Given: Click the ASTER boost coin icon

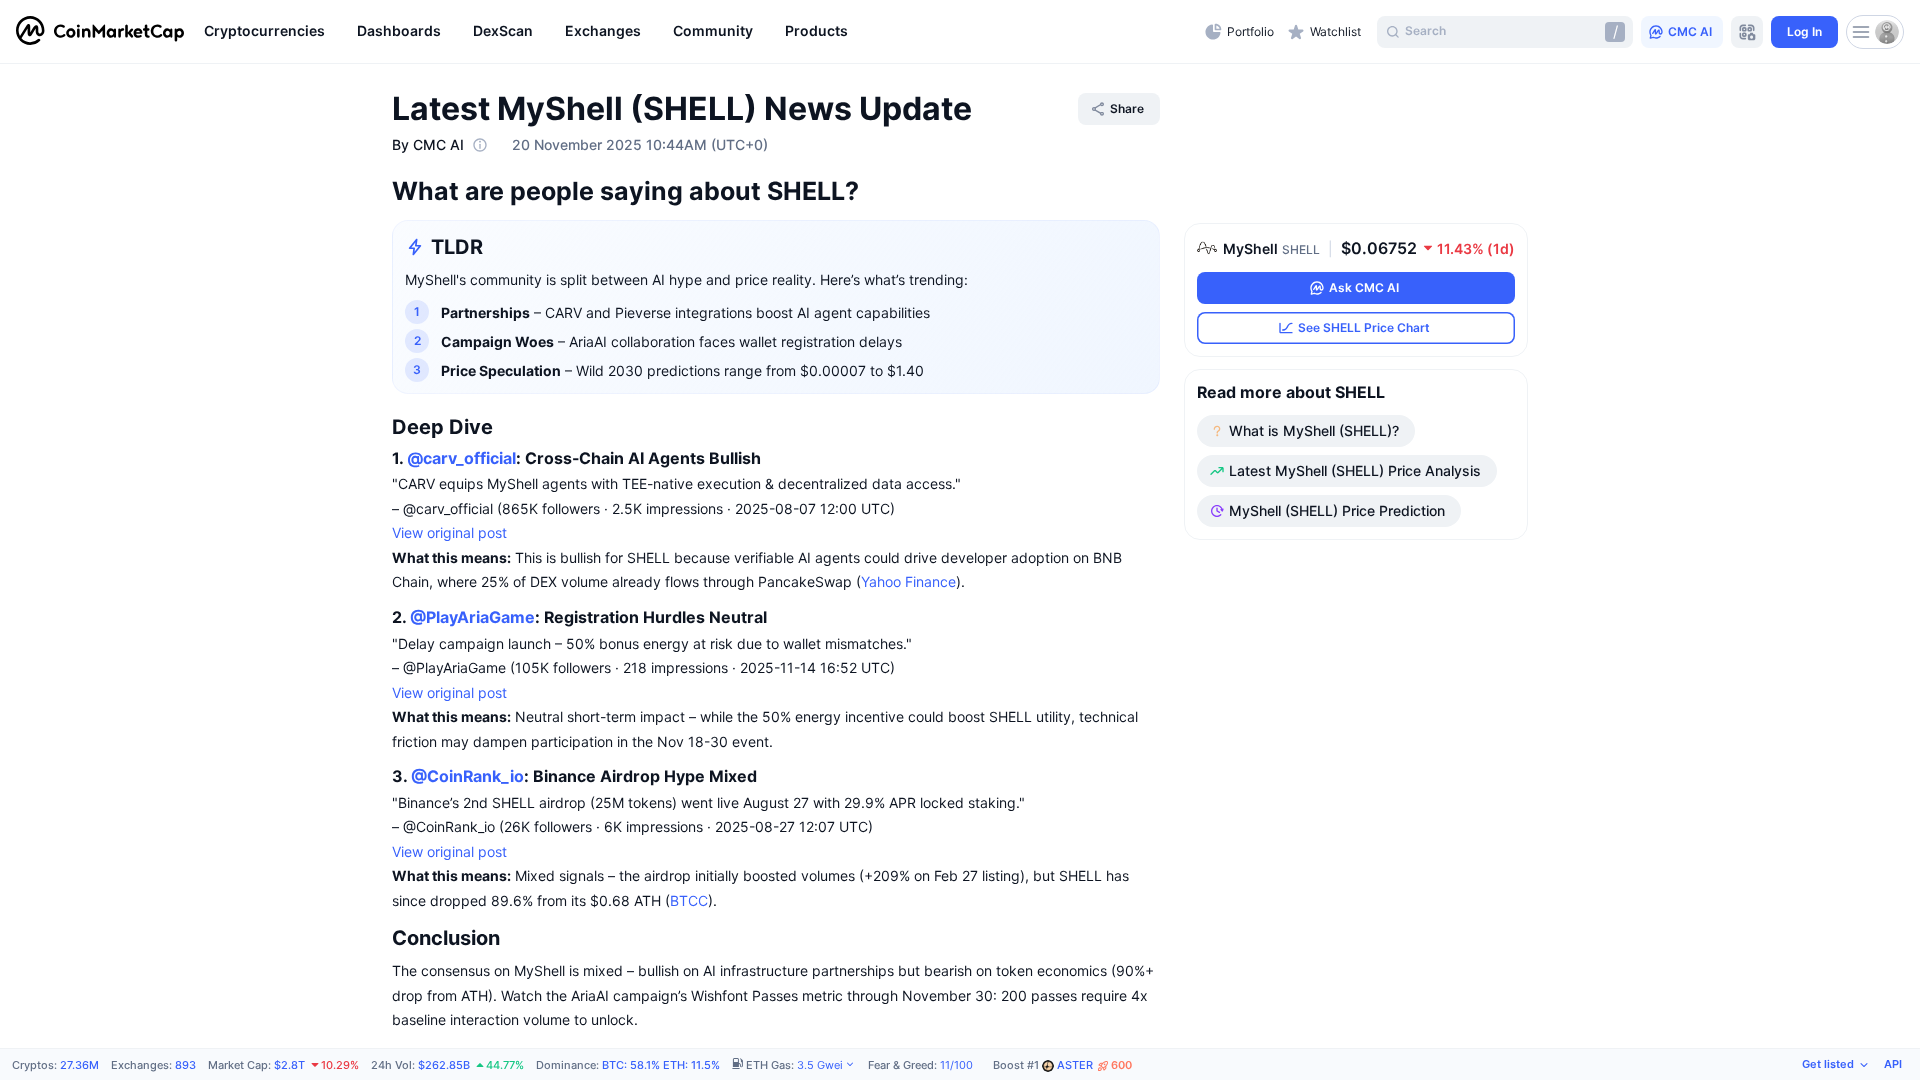Looking at the screenshot, I should coord(1048,1066).
